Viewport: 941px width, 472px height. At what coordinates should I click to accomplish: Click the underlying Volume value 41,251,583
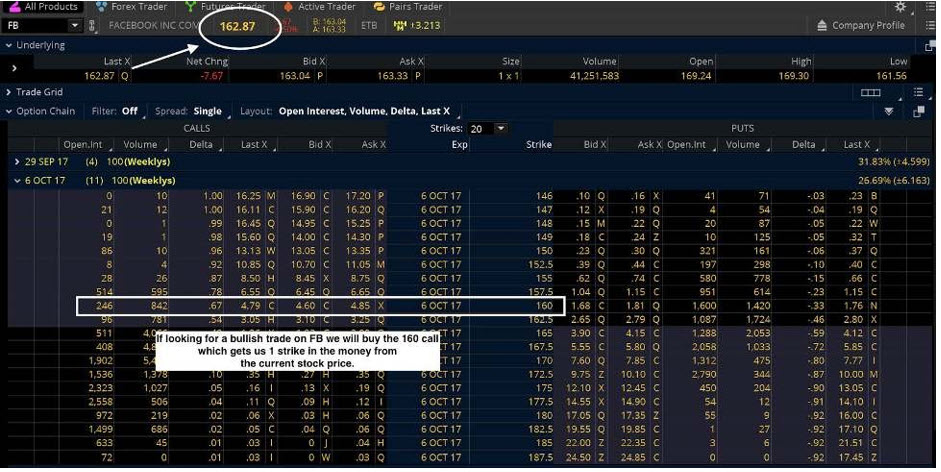click(594, 76)
